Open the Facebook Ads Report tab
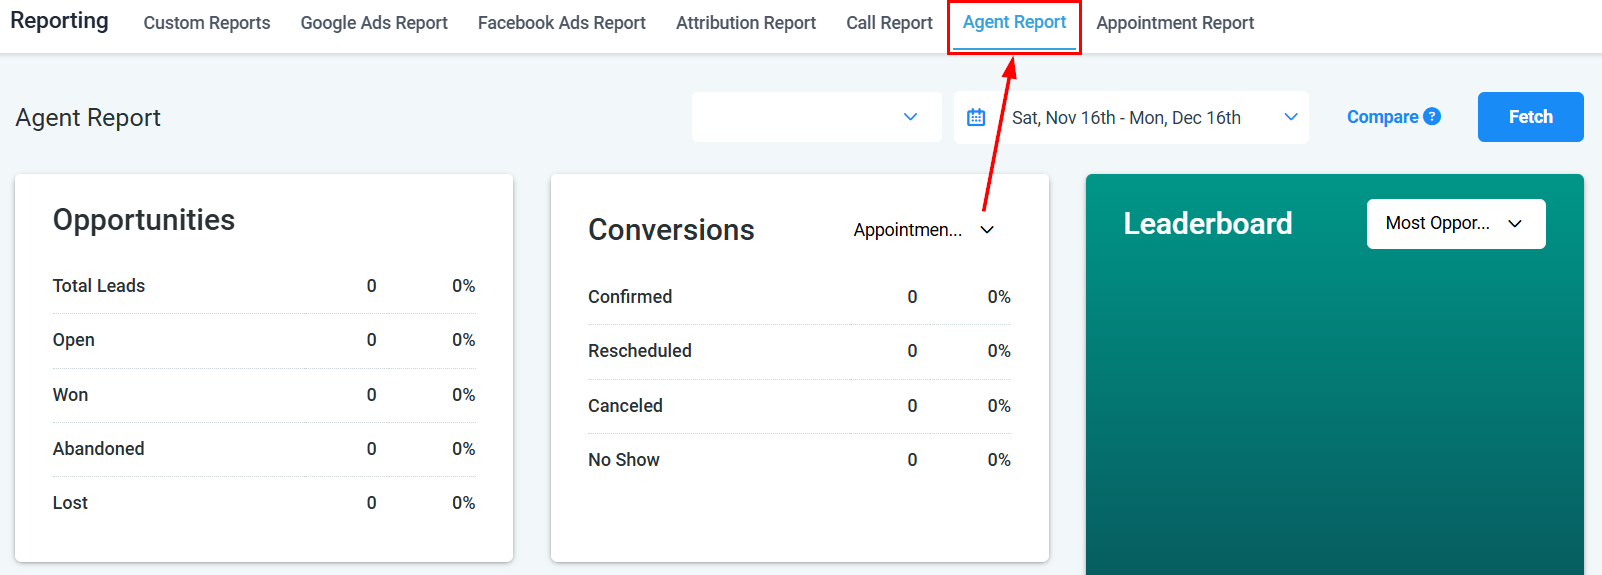Screen dimensions: 1602x575 [x=561, y=23]
